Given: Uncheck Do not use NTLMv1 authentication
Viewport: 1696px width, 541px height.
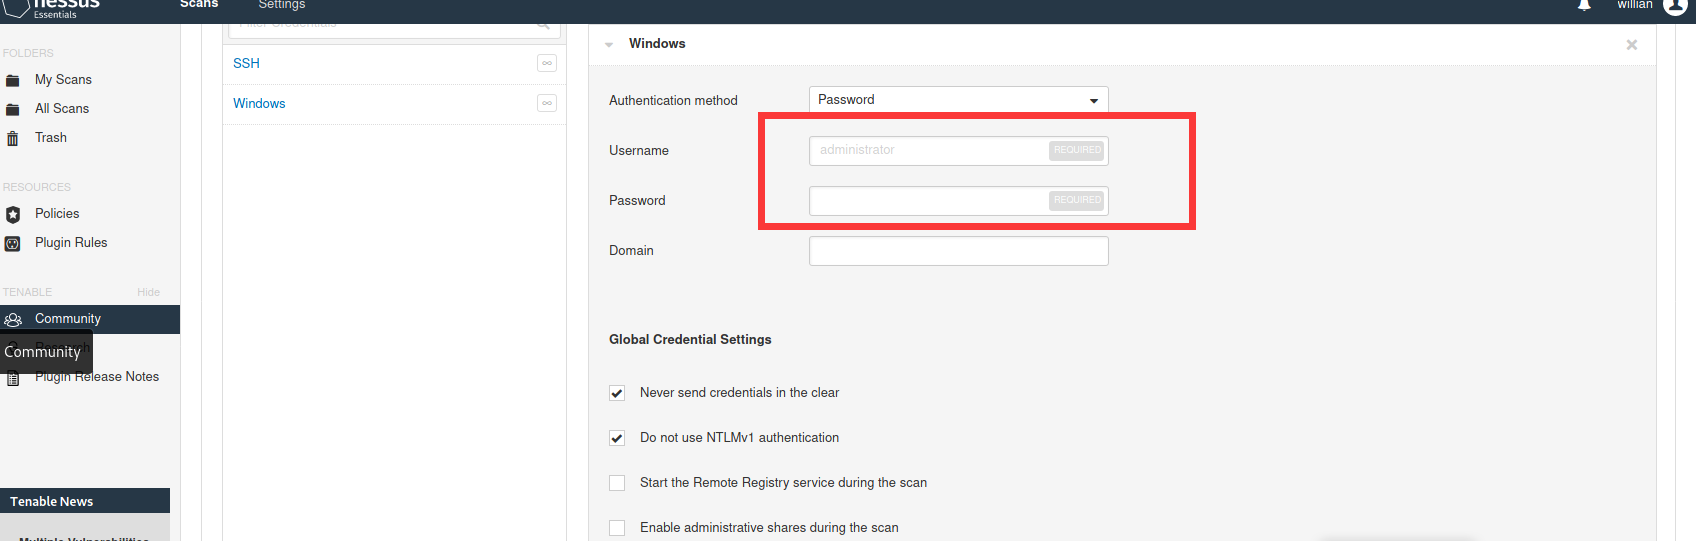Looking at the screenshot, I should (x=617, y=438).
